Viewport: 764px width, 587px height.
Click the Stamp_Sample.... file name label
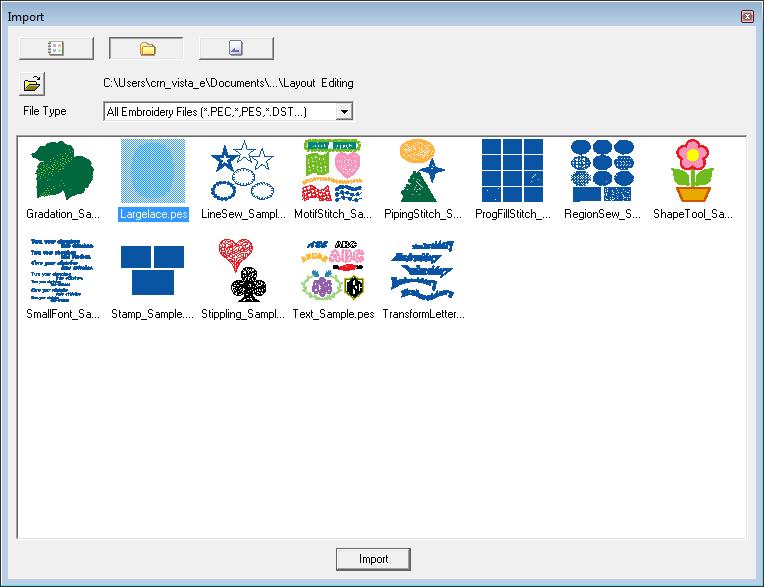click(x=153, y=314)
